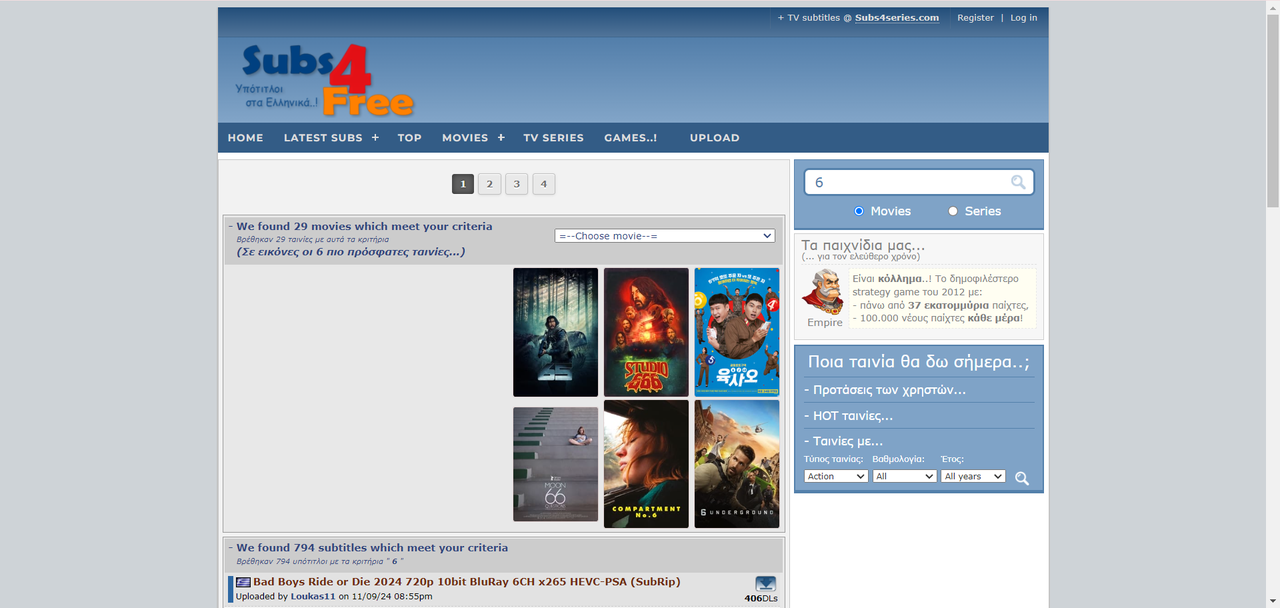Expand the Latest Subs plus icon
This screenshot has height=608, width=1280.
point(376,137)
